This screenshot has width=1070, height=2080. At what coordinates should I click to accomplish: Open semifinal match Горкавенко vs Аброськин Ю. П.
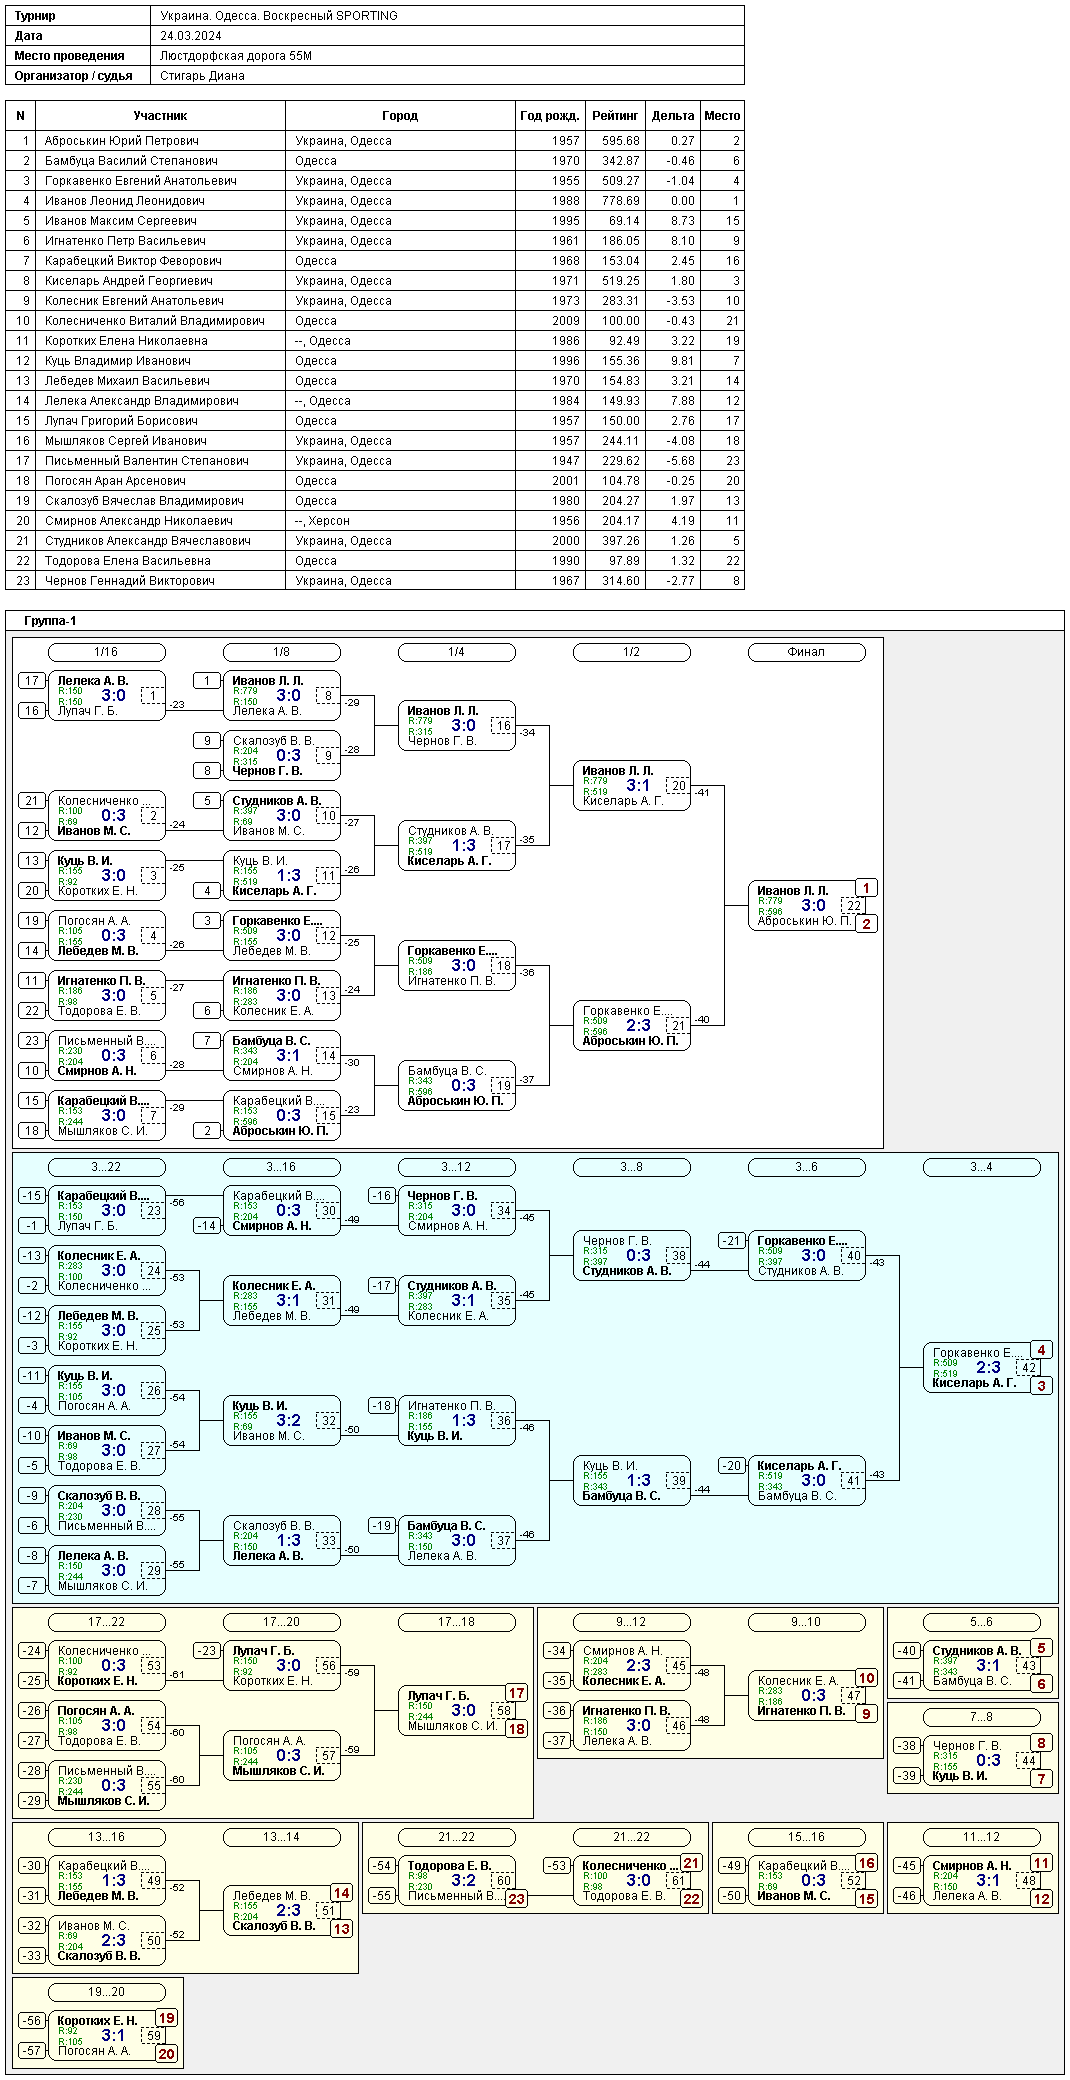[631, 1026]
